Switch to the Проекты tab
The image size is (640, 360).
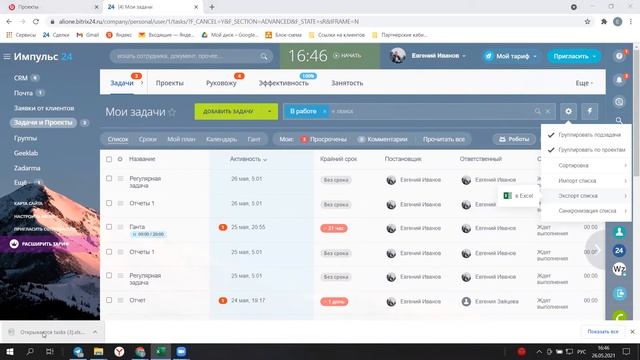tap(170, 83)
